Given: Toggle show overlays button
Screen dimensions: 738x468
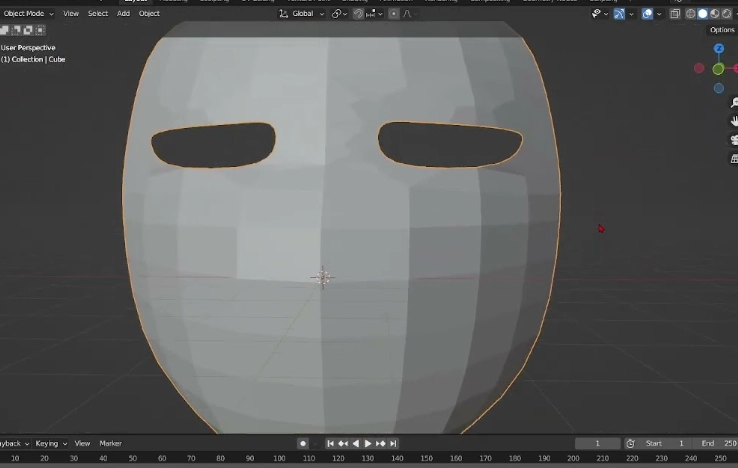Looking at the screenshot, I should click(647, 14).
